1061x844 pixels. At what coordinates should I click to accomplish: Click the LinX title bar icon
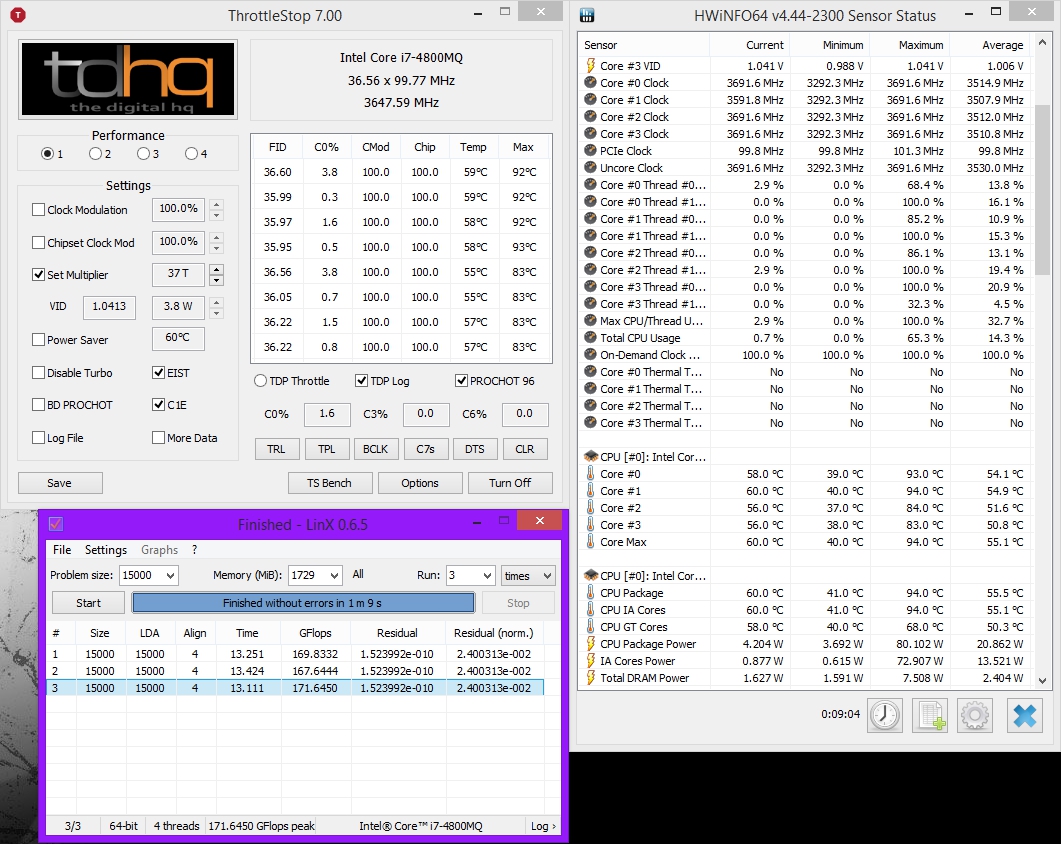[55, 524]
